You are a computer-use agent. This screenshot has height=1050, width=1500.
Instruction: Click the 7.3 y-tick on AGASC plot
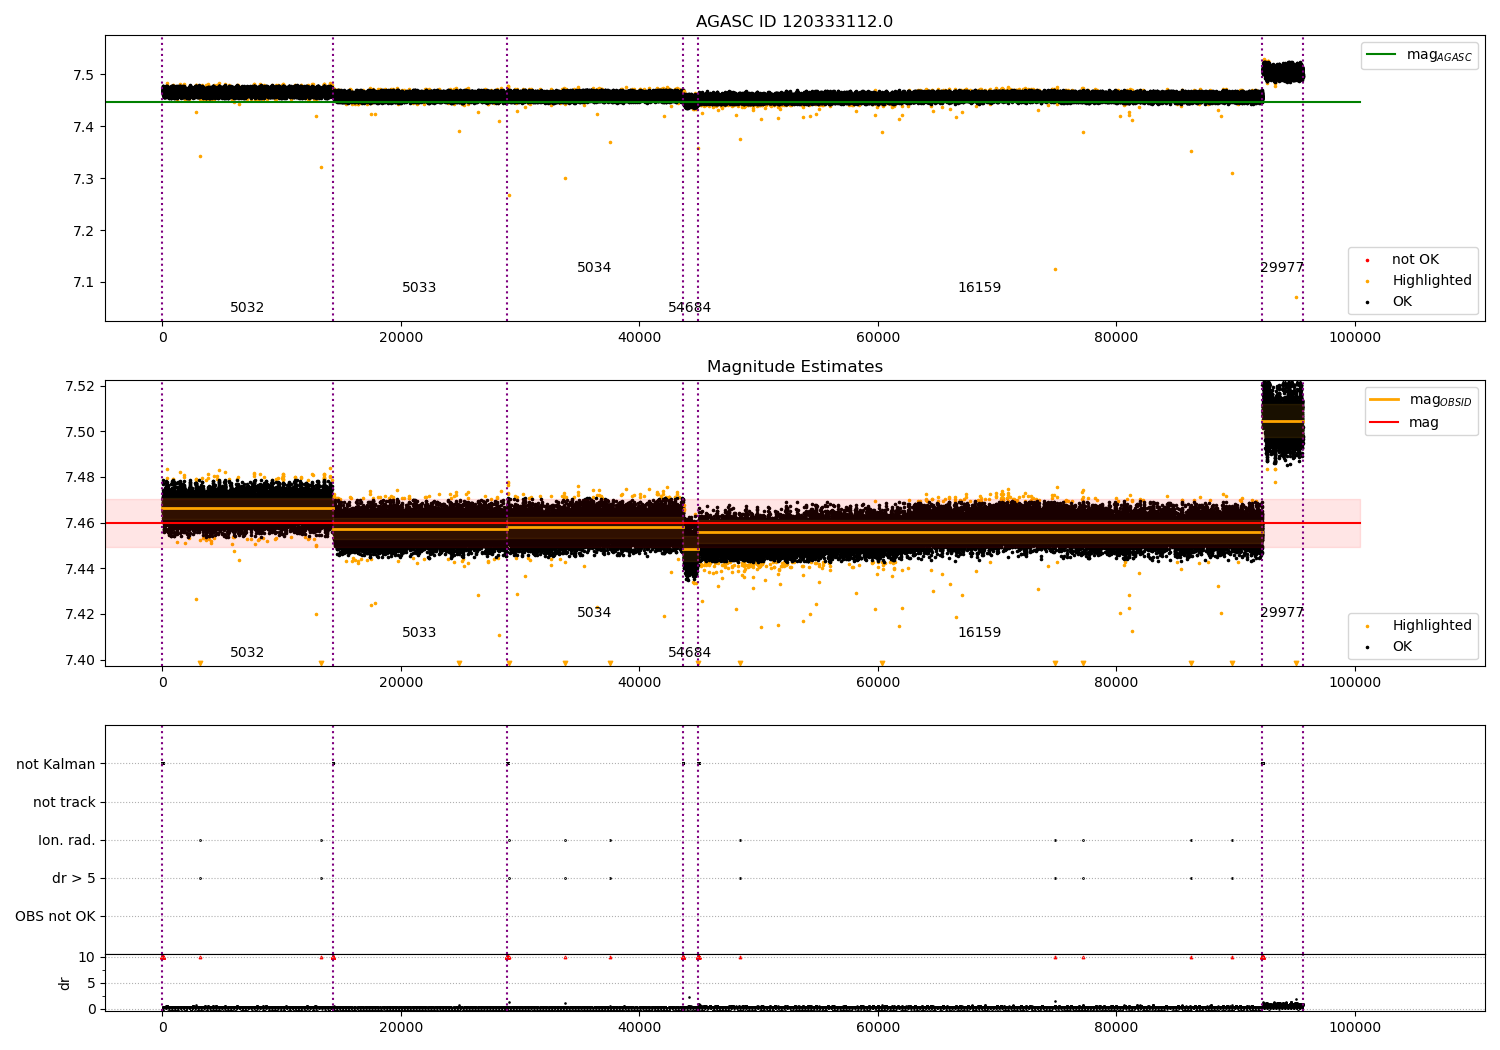[83, 180]
